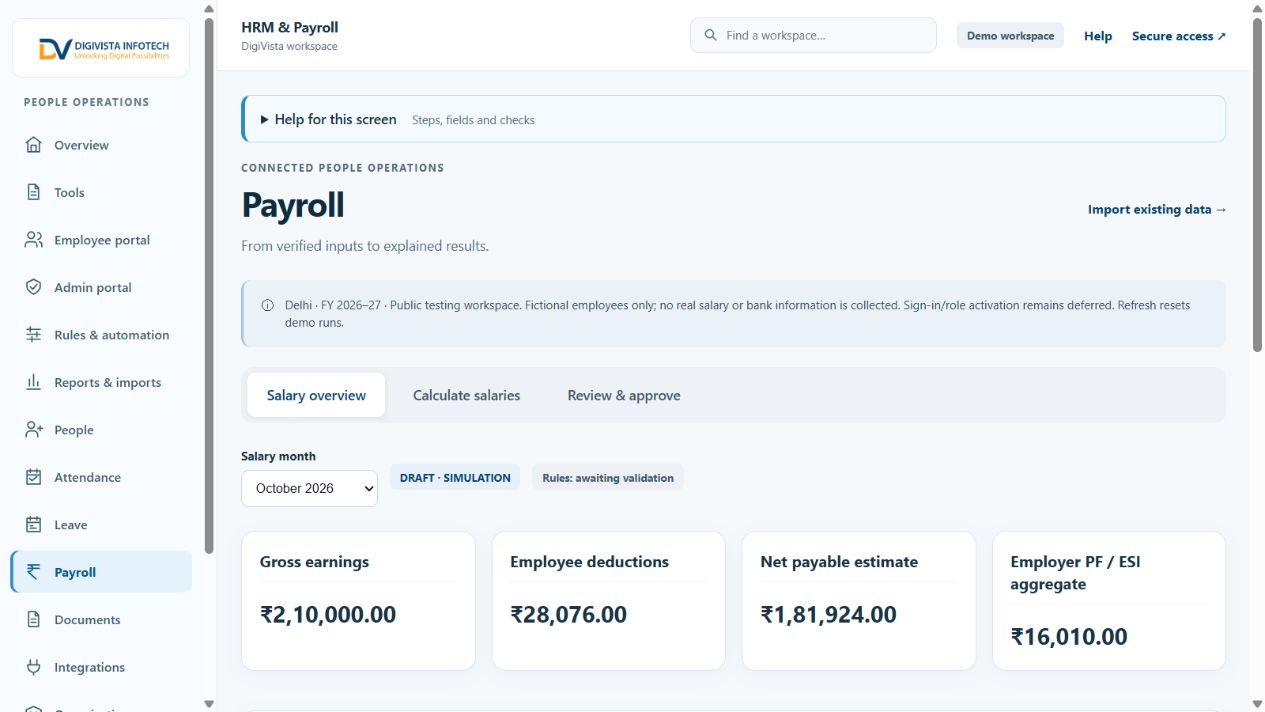The image size is (1265, 712).
Task: Click the Tools sidebar label
Action: 69,192
